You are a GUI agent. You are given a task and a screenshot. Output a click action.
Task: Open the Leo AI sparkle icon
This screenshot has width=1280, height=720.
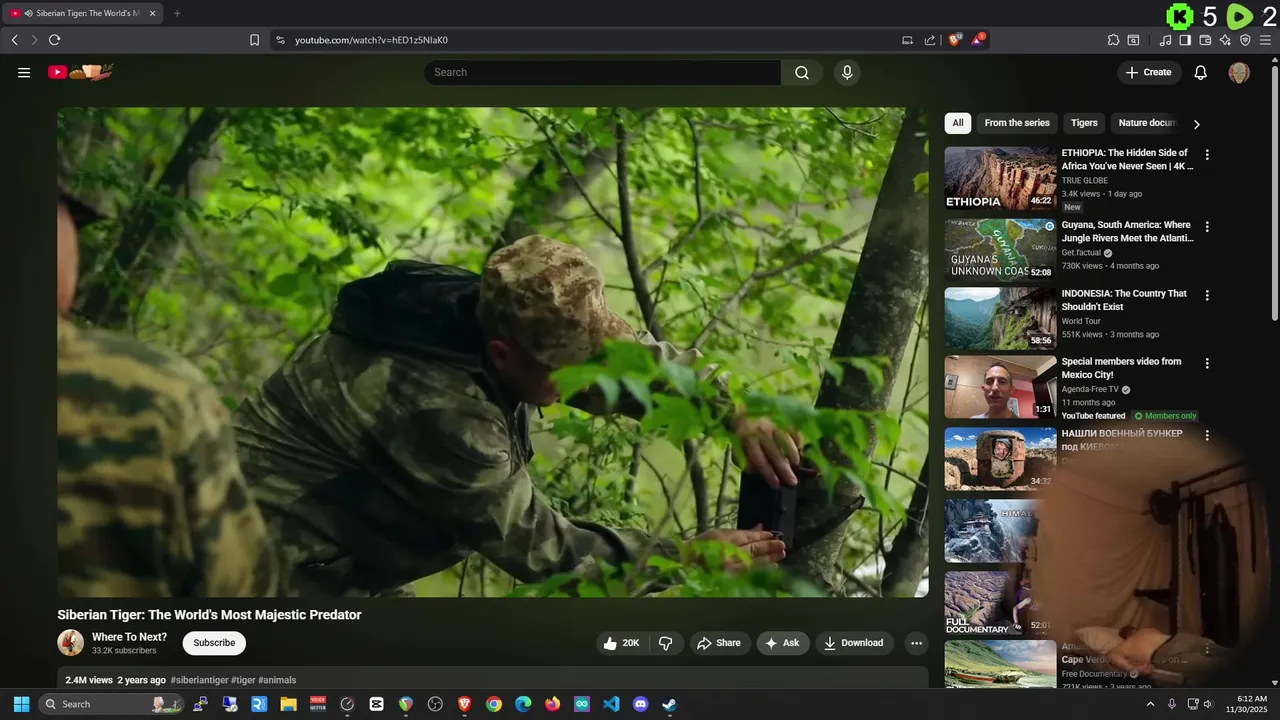1225,40
